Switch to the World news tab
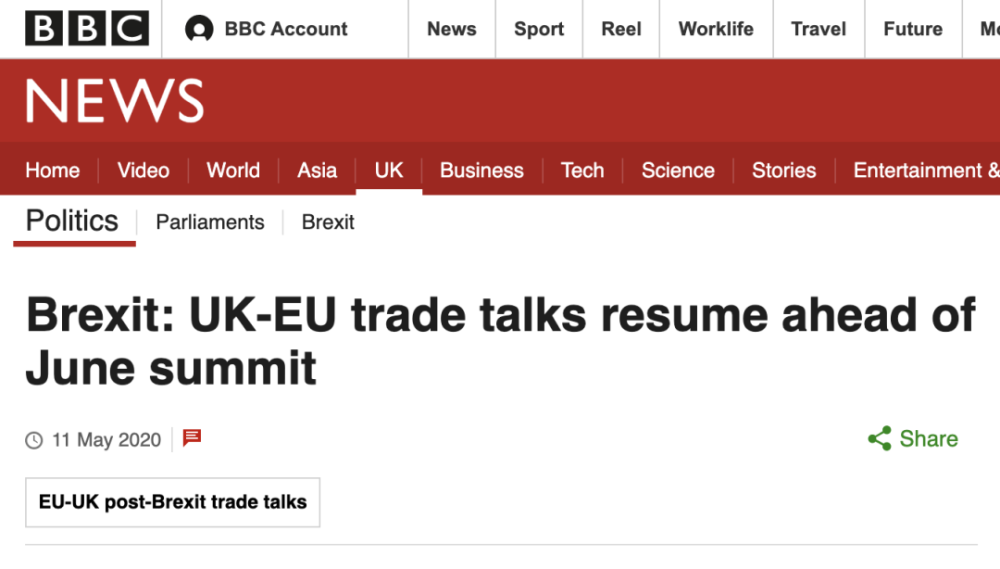Image resolution: width=1000 pixels, height=569 pixels. [233, 170]
